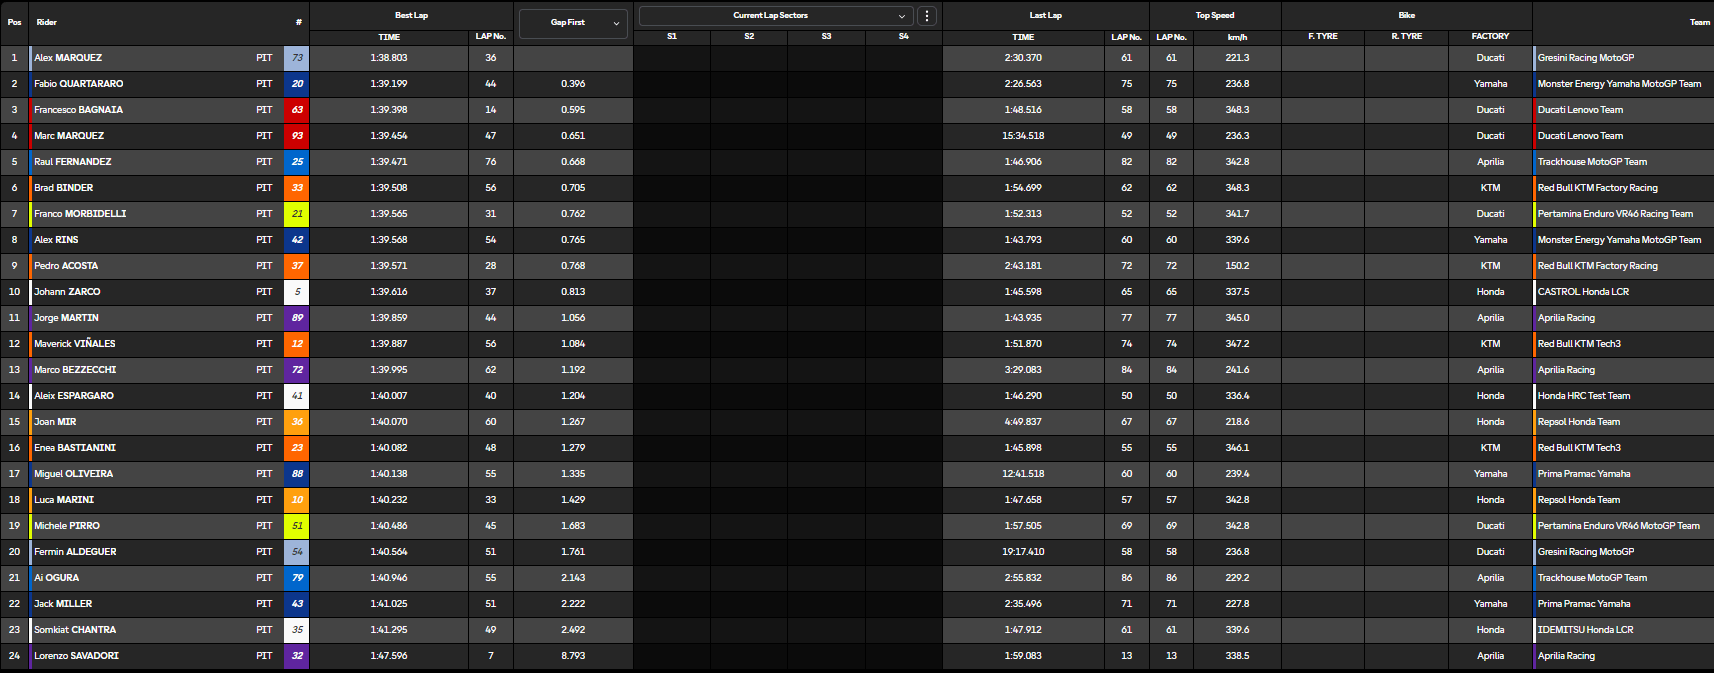Click Fabio Quartararo's blue number 20 badge
Screen dimensions: 1714x673
(x=297, y=84)
